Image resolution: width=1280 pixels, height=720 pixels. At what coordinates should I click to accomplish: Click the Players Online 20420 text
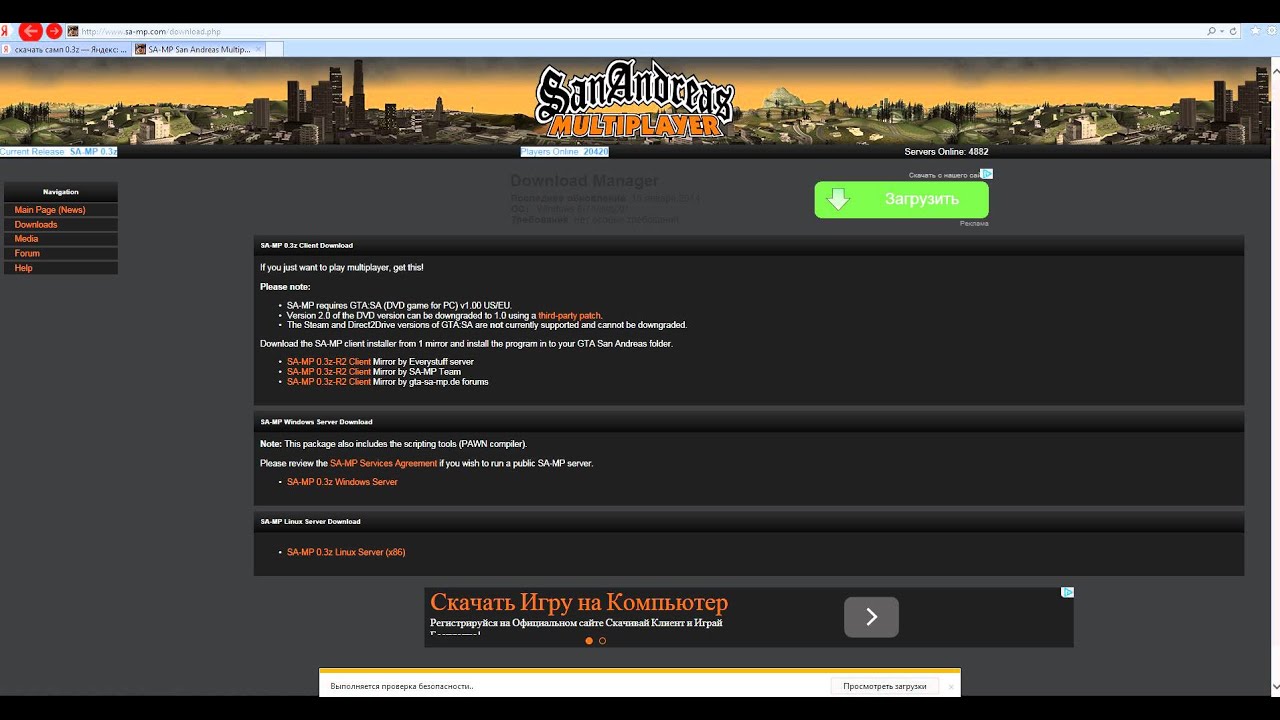pos(564,152)
